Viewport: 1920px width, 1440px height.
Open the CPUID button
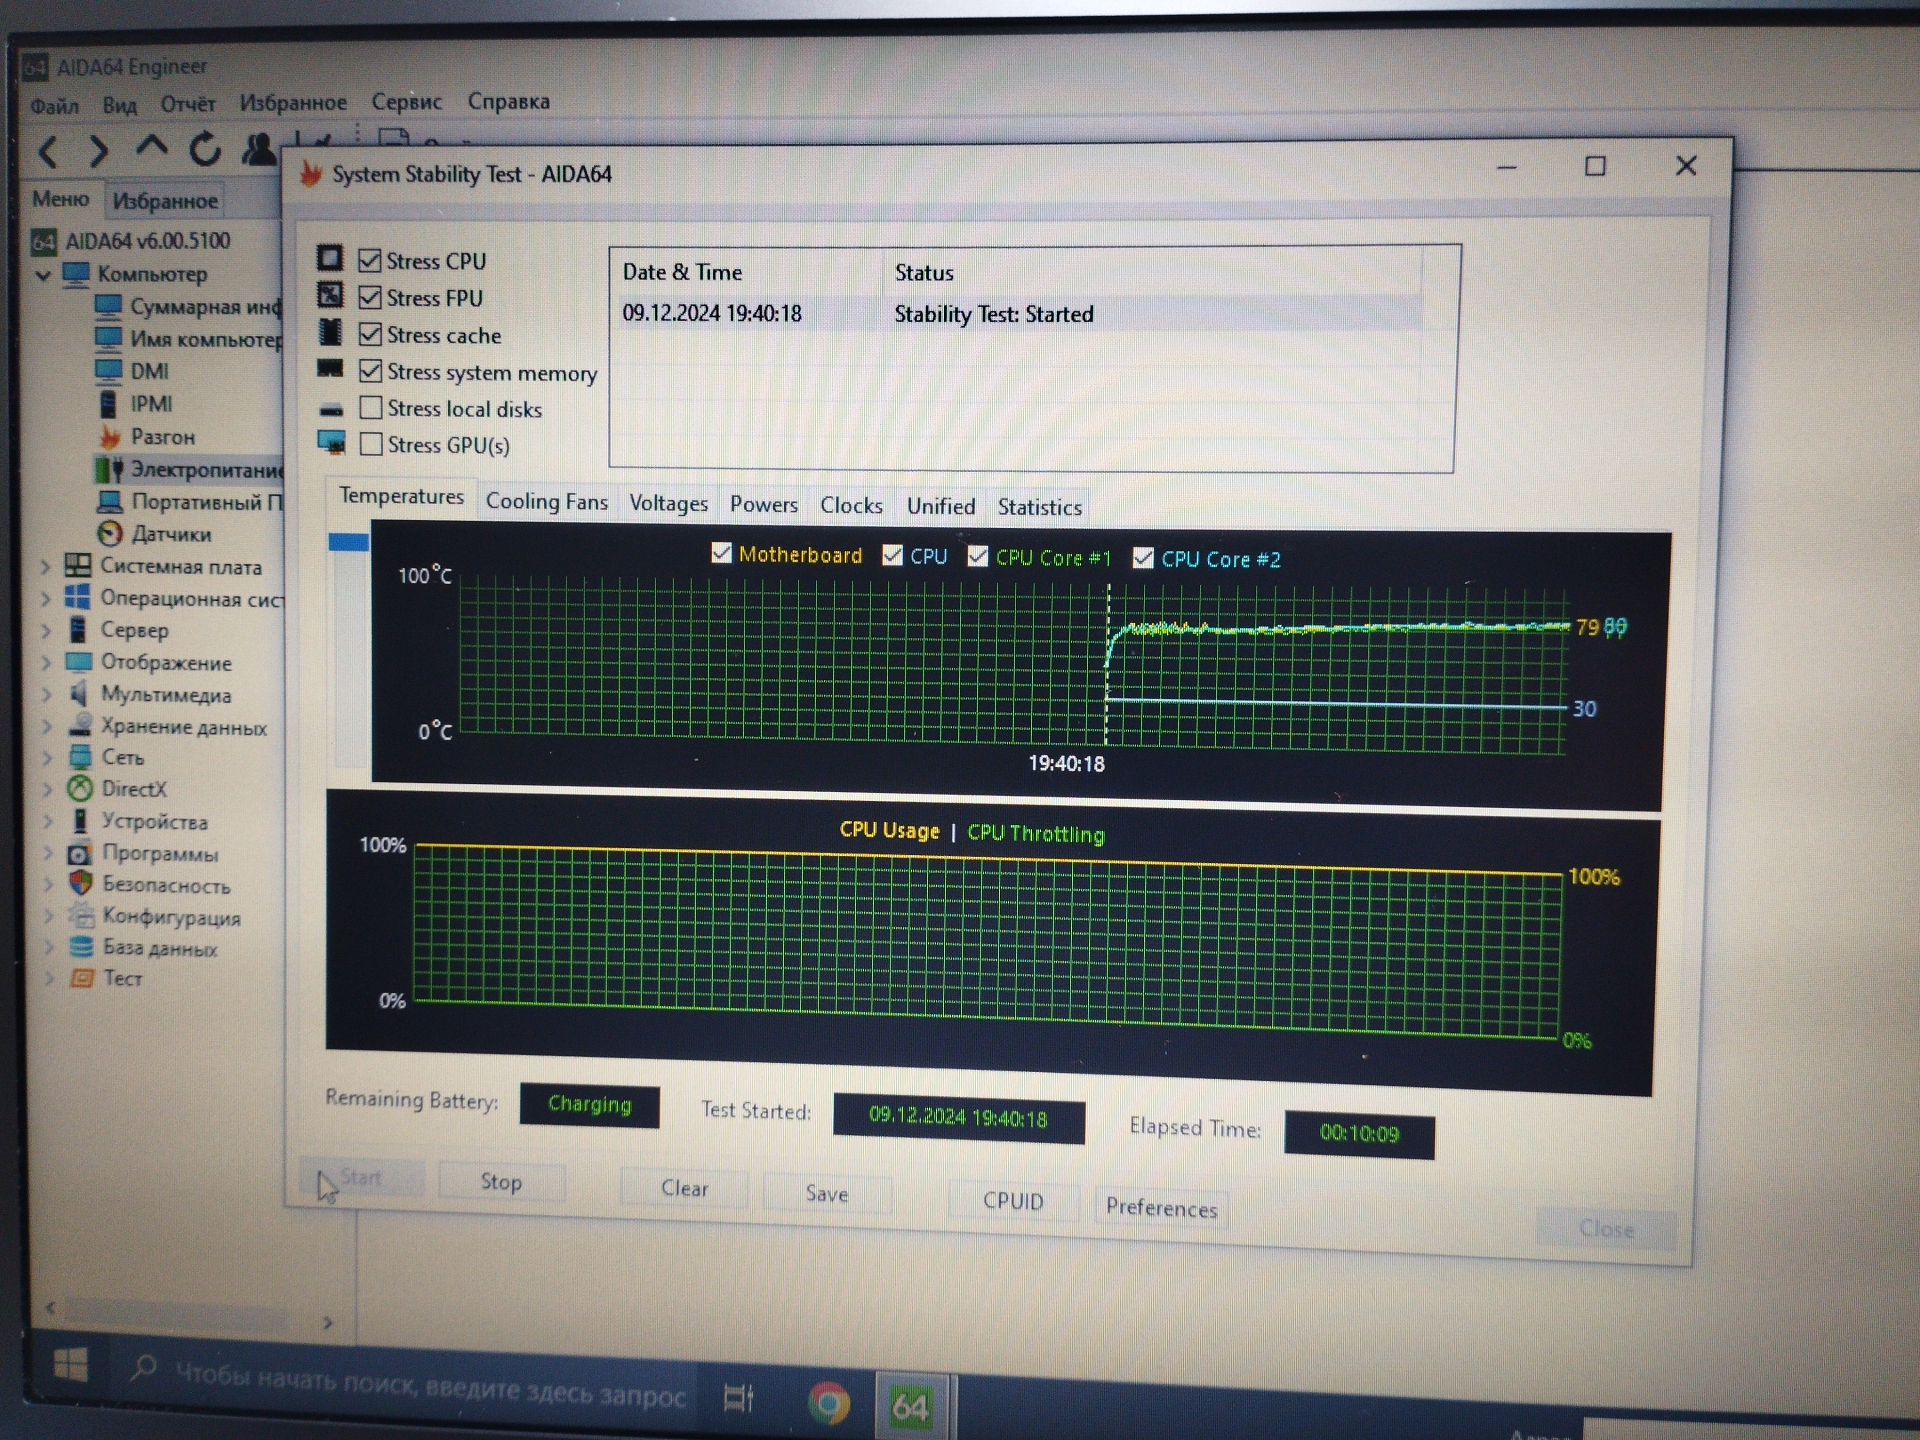coord(1013,1201)
